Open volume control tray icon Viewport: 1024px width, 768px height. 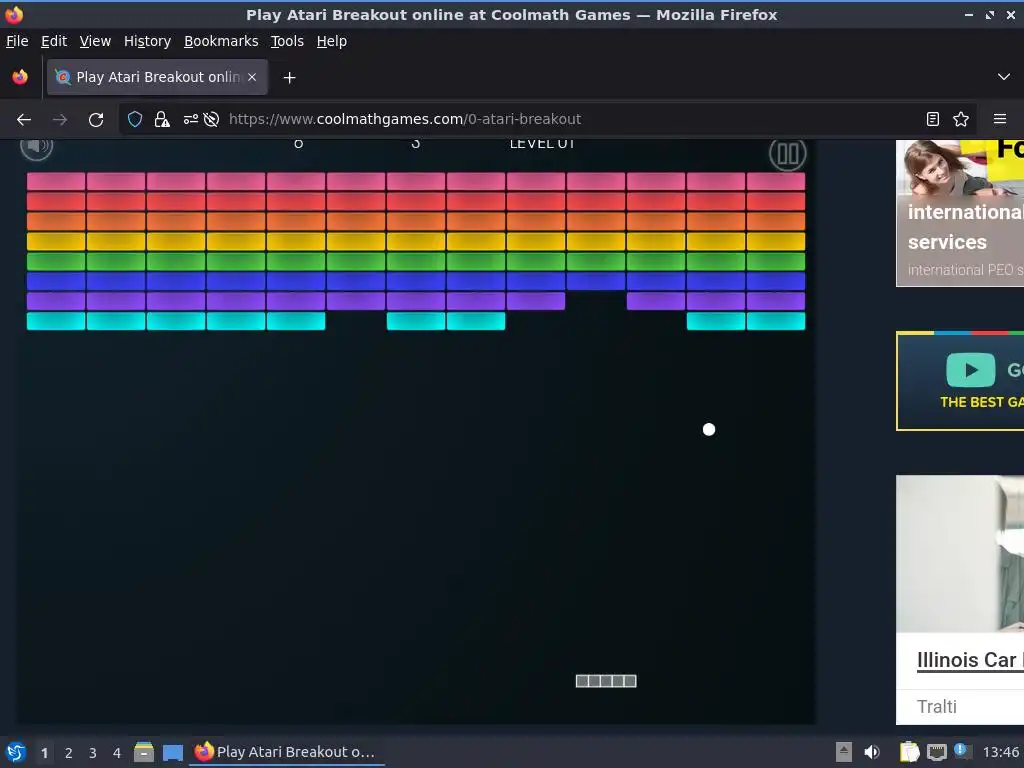tap(872, 752)
